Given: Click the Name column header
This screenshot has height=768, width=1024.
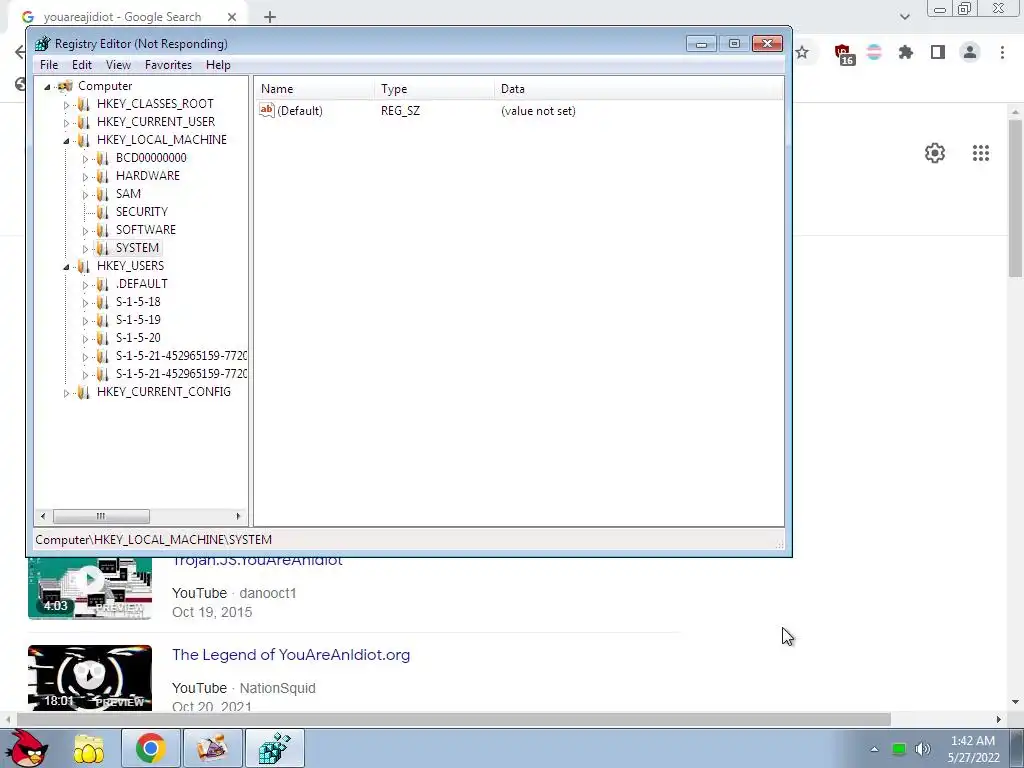Looking at the screenshot, I should click(315, 89).
